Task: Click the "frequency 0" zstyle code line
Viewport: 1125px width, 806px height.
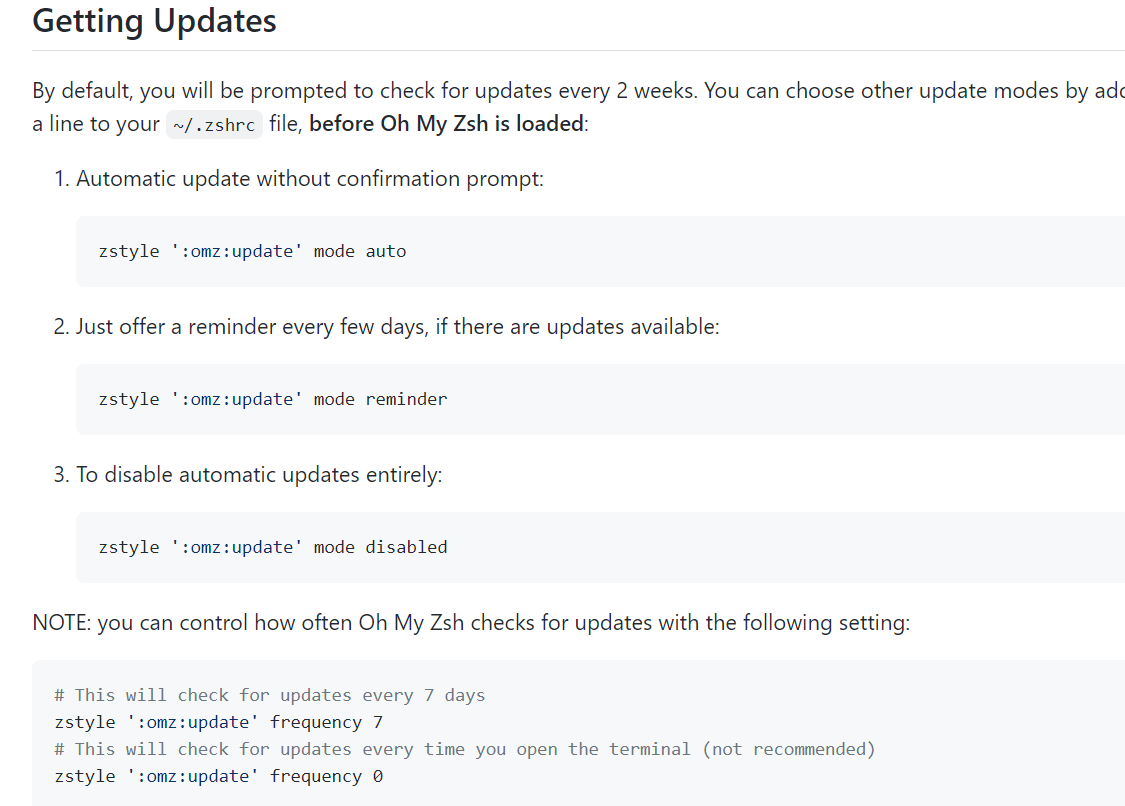Action: [x=219, y=776]
